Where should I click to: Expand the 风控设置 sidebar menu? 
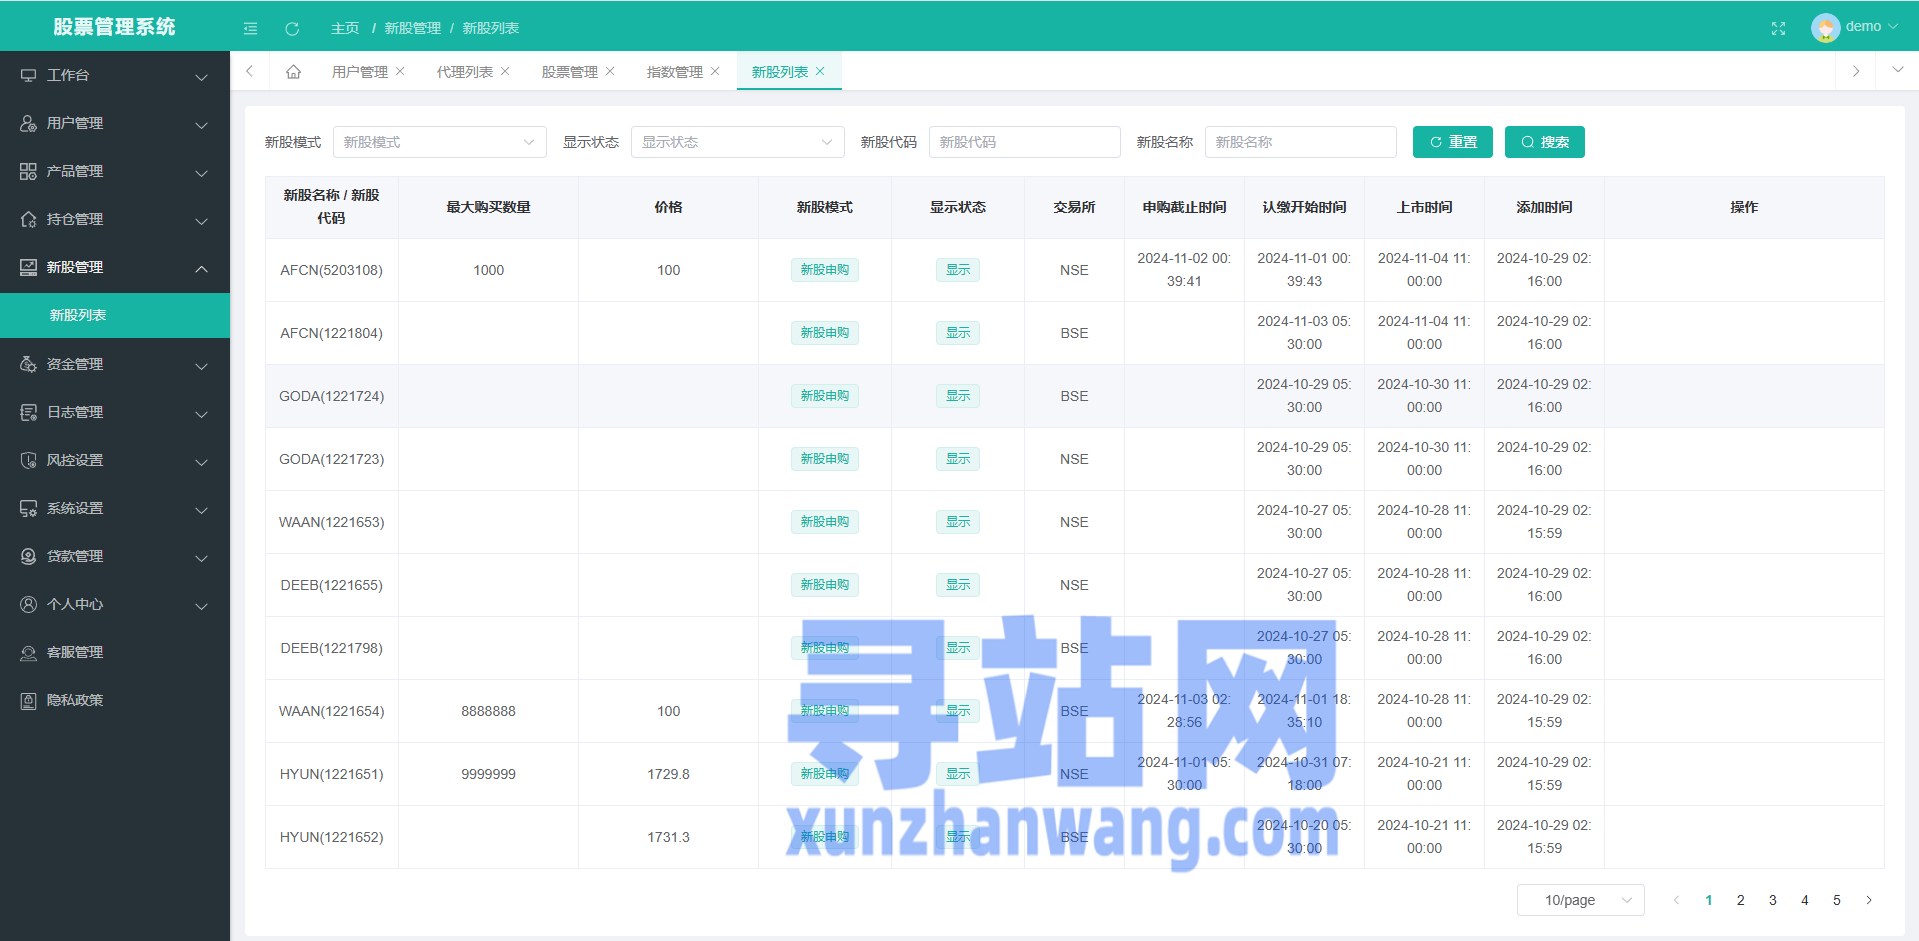point(114,460)
